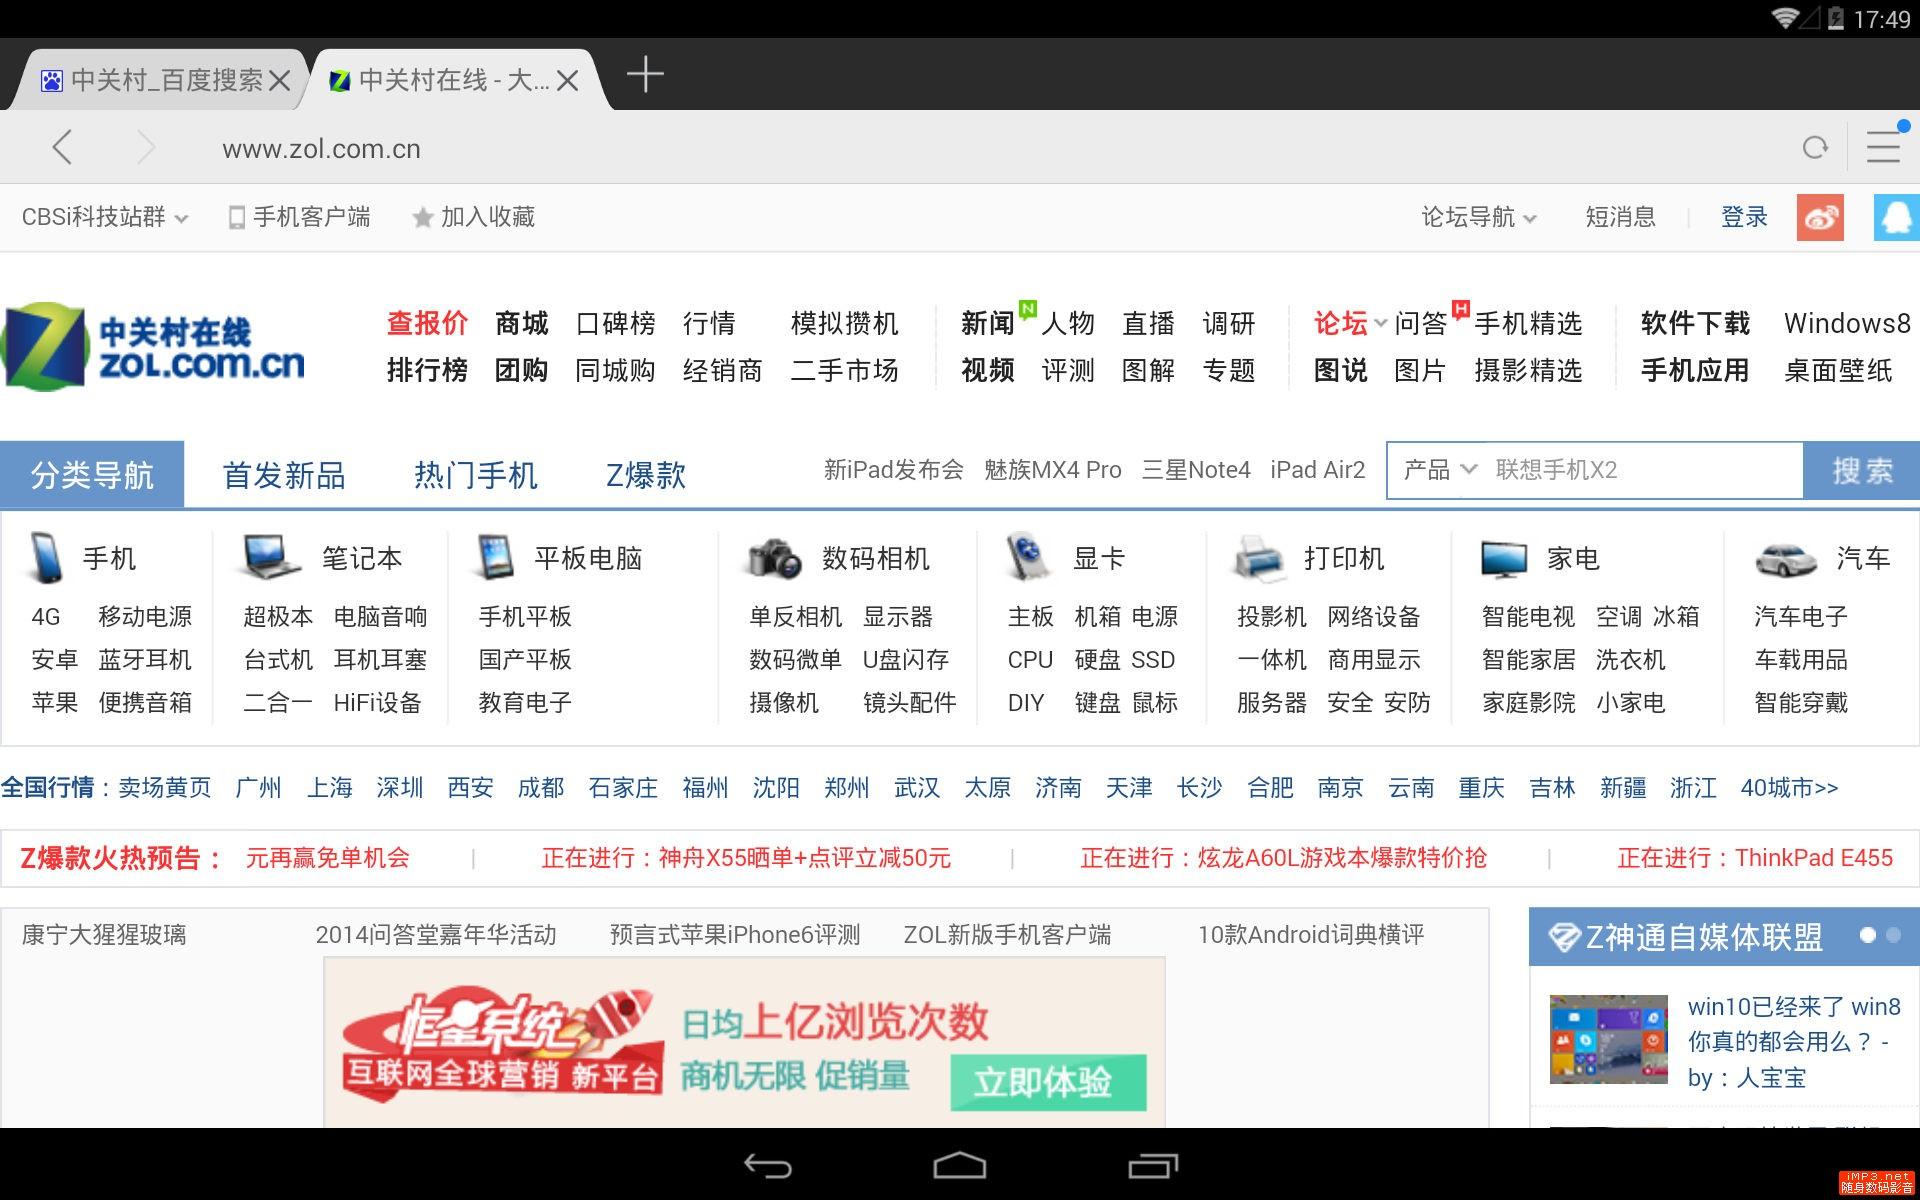Click the ZOL 中关村在线 logo
Screen dimensions: 1920x1200
pyautogui.click(x=153, y=346)
